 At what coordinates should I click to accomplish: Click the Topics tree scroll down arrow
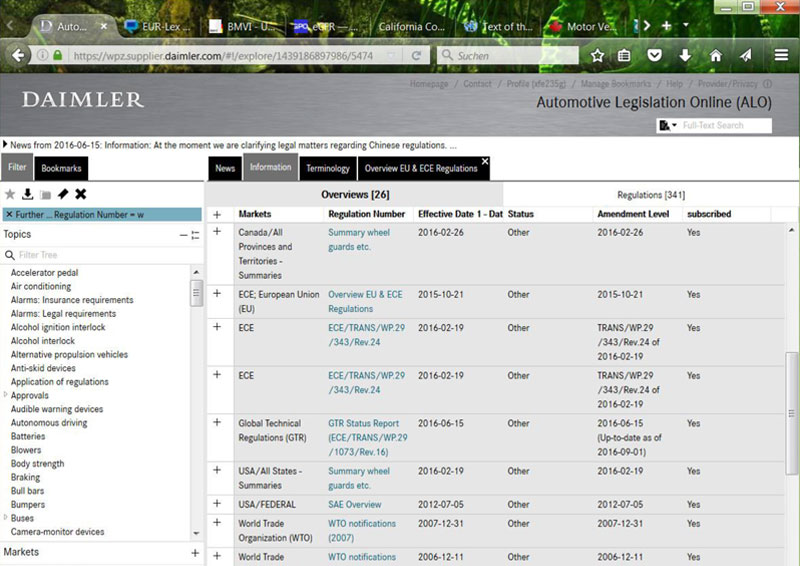pos(196,533)
